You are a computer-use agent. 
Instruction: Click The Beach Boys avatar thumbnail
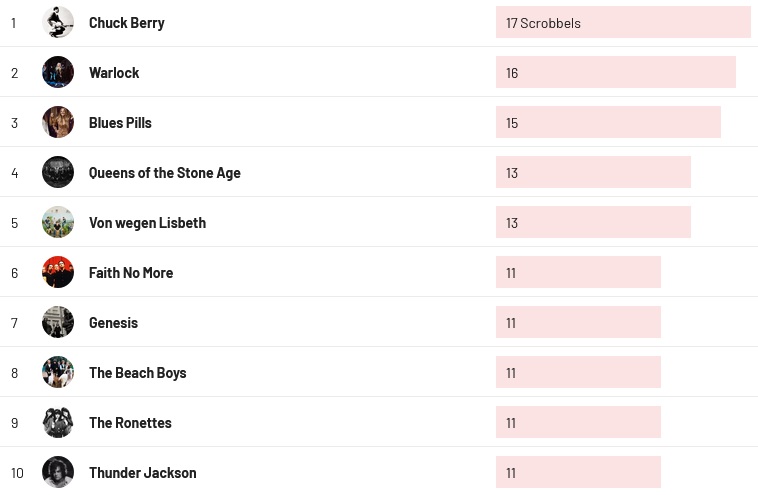[58, 372]
